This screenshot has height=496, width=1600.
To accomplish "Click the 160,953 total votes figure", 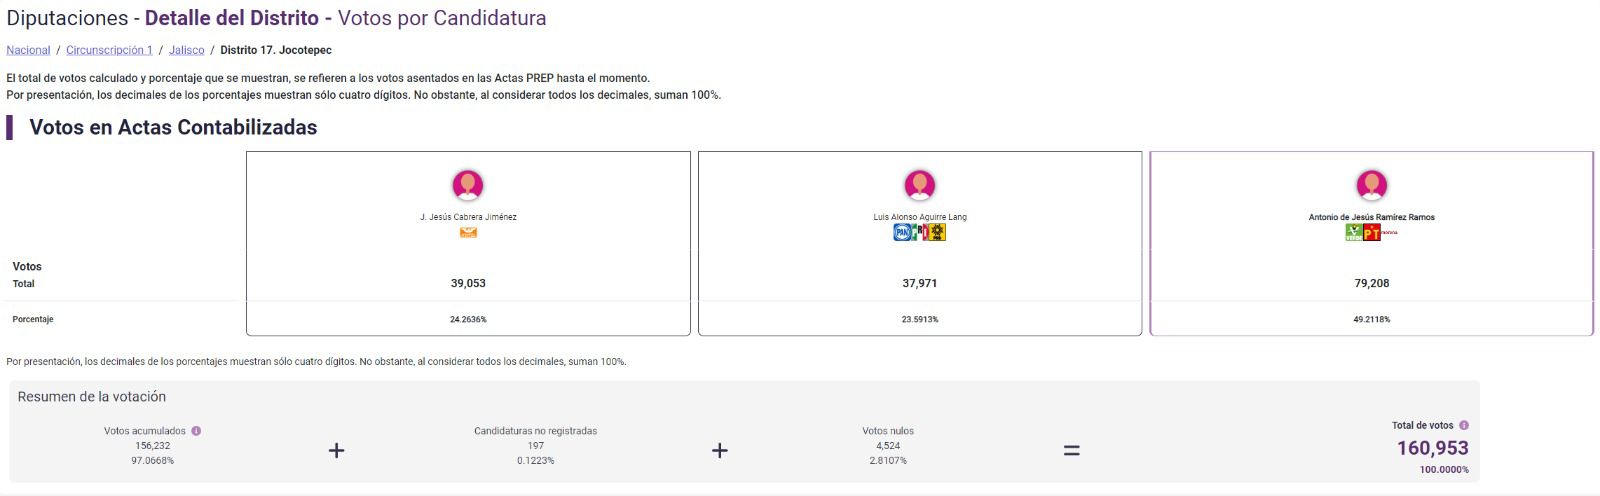I will point(1432,448).
